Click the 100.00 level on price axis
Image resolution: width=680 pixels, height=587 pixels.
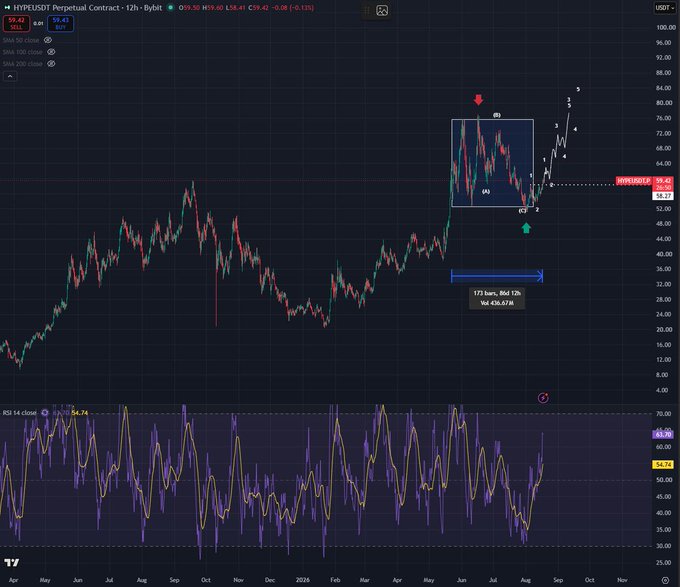666,27
